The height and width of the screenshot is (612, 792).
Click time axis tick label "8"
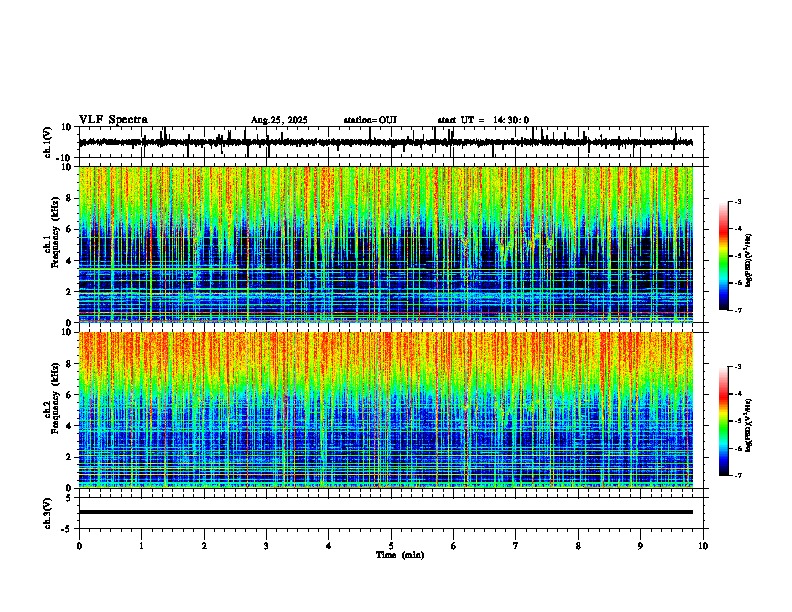(x=578, y=546)
